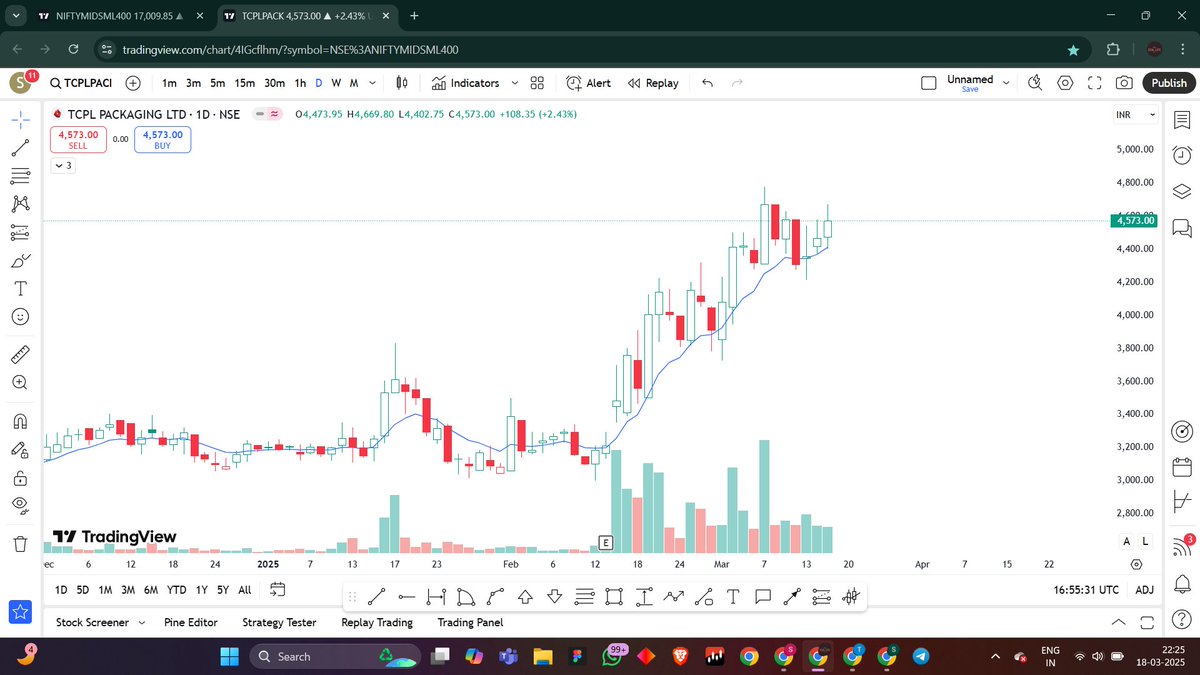Remove drawings with trash icon
The height and width of the screenshot is (675, 1200).
tap(20, 543)
